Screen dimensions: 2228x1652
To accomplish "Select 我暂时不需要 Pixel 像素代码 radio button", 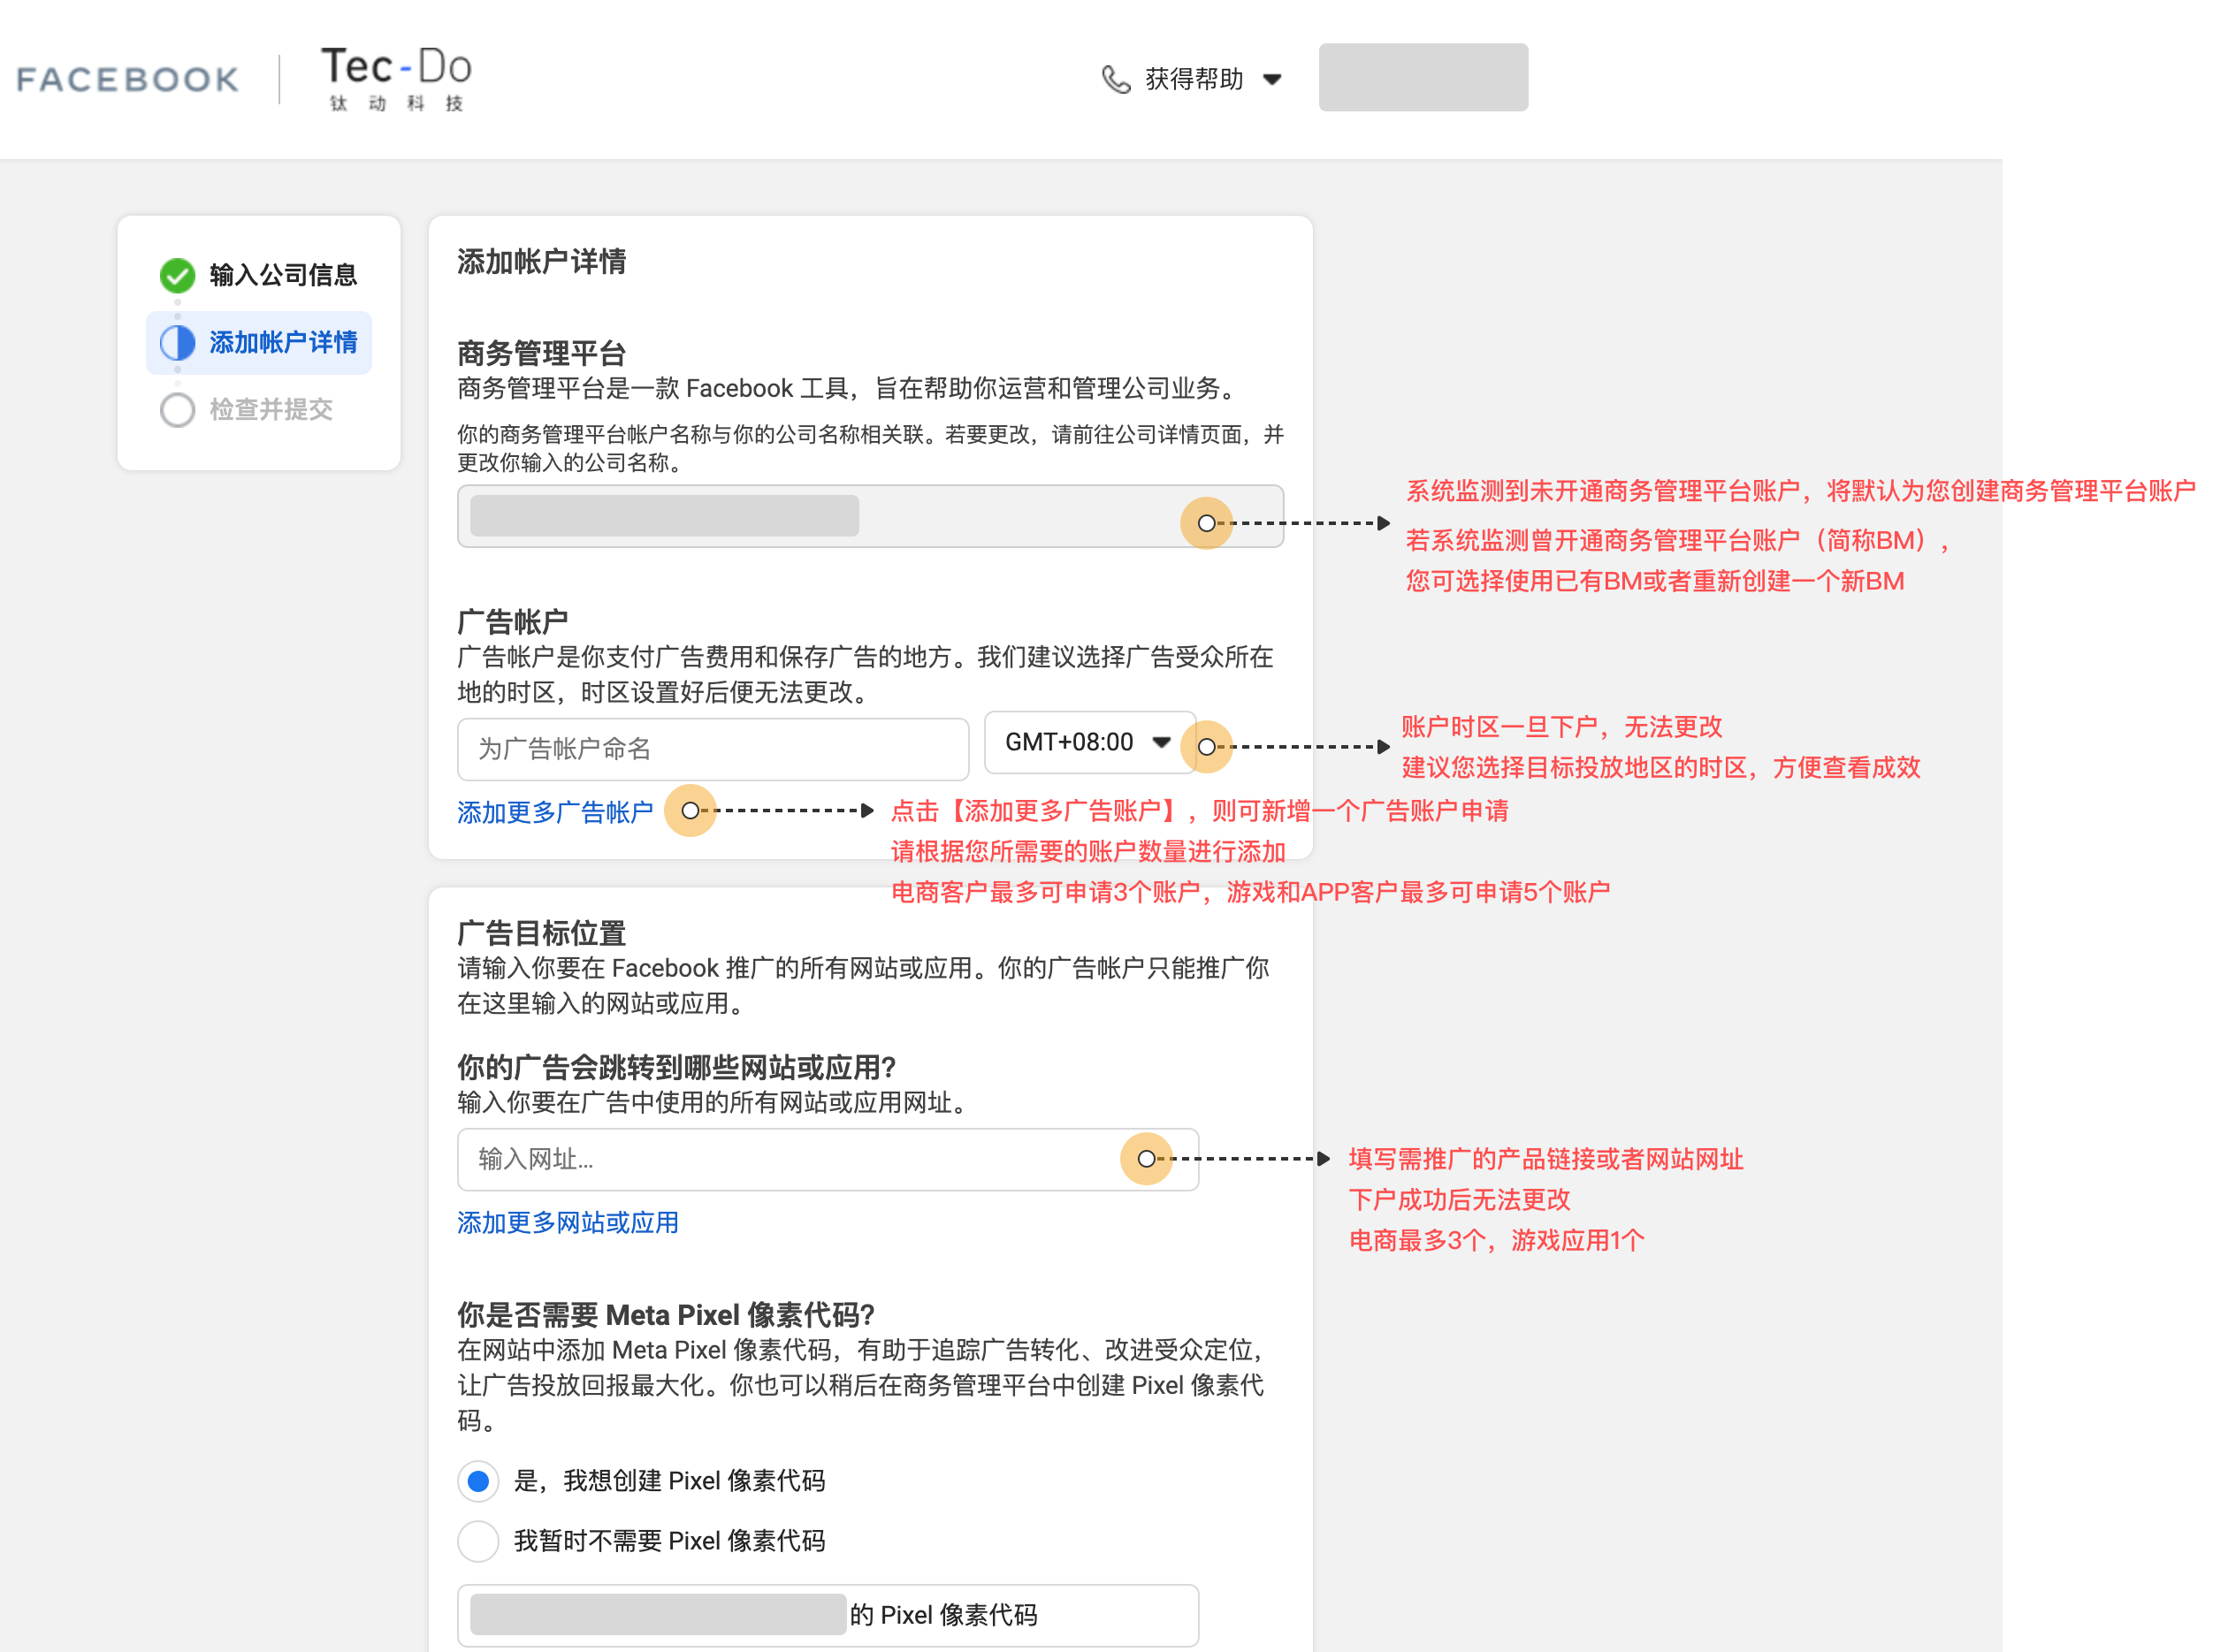I will (x=478, y=1541).
